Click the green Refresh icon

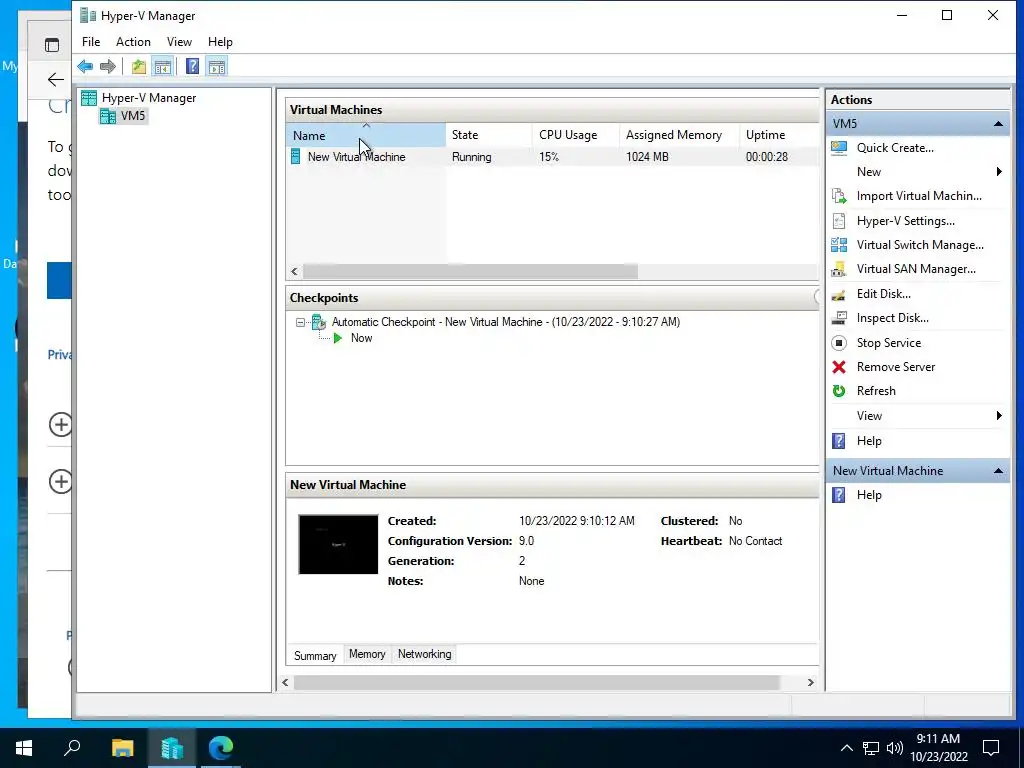[839, 391]
